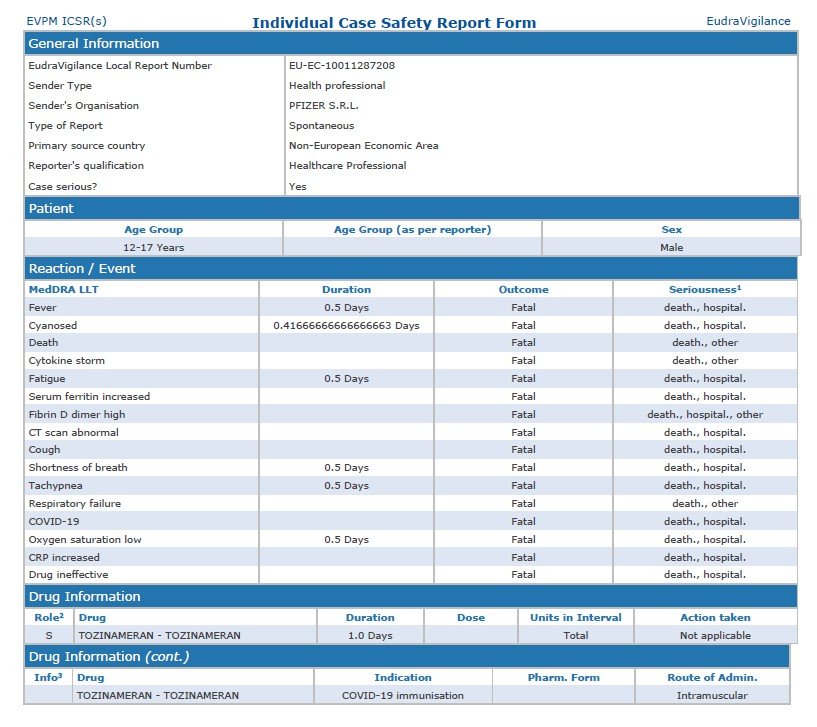
Task: Click the Intramuscular route of admin cell
Action: [x=711, y=696]
